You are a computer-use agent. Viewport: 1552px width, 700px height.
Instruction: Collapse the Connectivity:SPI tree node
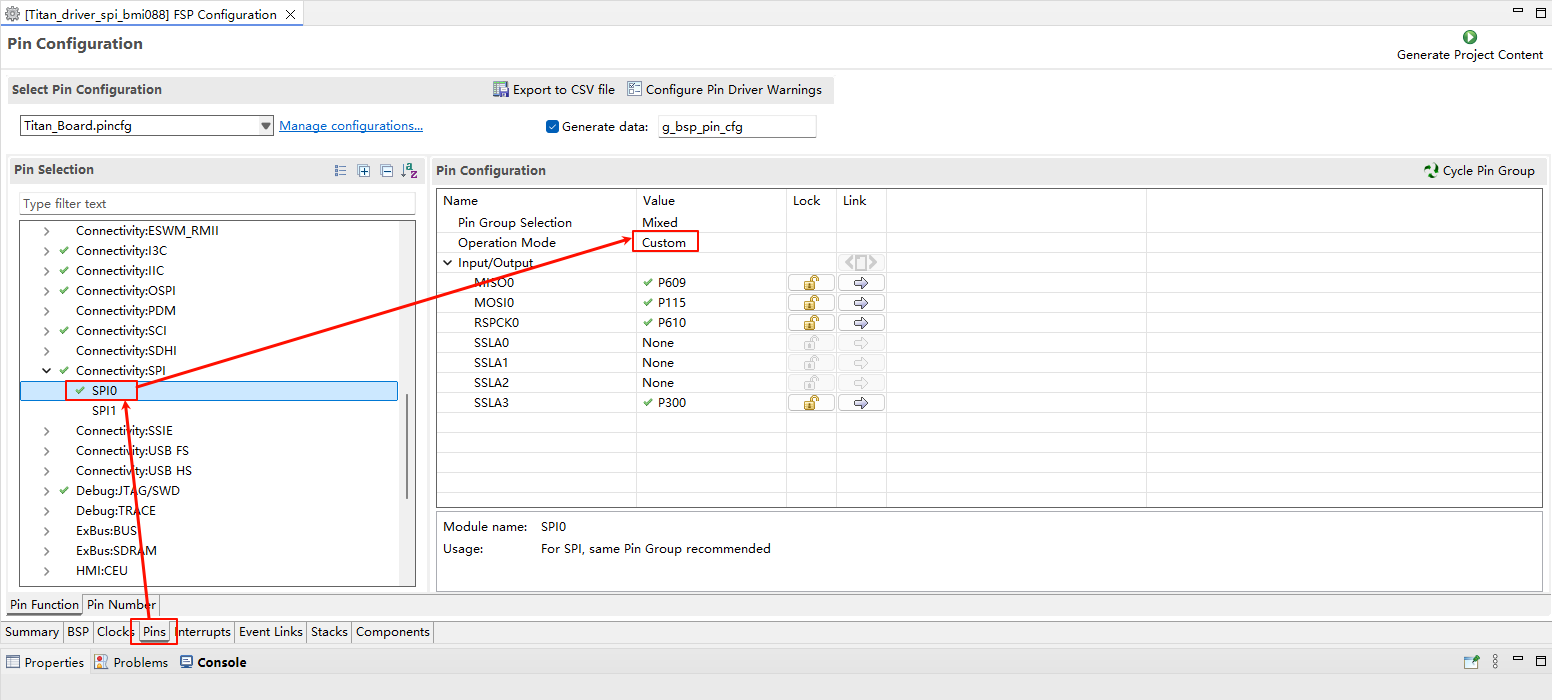coord(46,371)
